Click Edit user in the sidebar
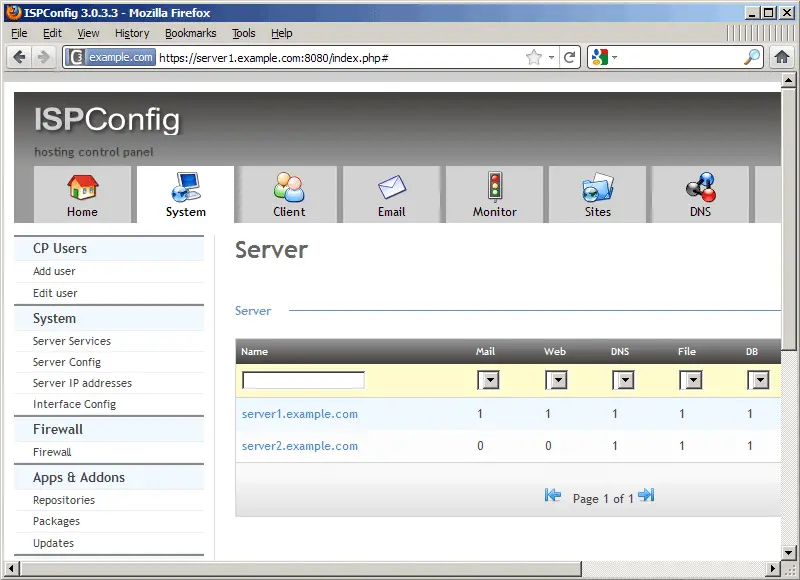 (55, 293)
